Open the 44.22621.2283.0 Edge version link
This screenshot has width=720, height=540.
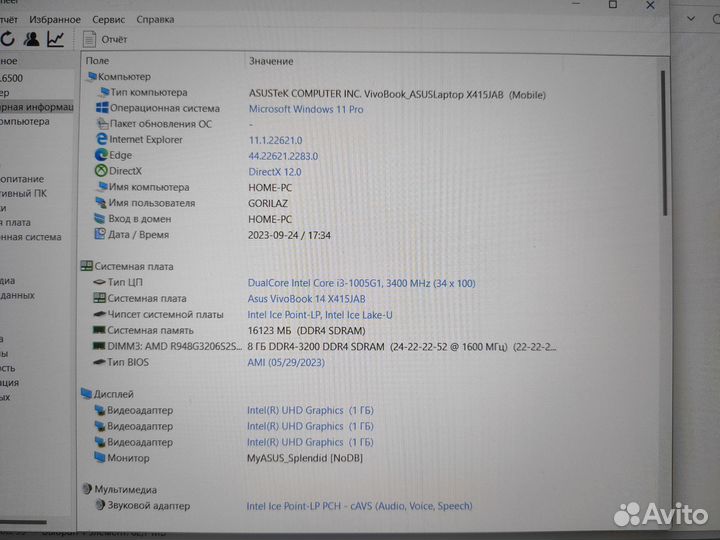tap(283, 156)
